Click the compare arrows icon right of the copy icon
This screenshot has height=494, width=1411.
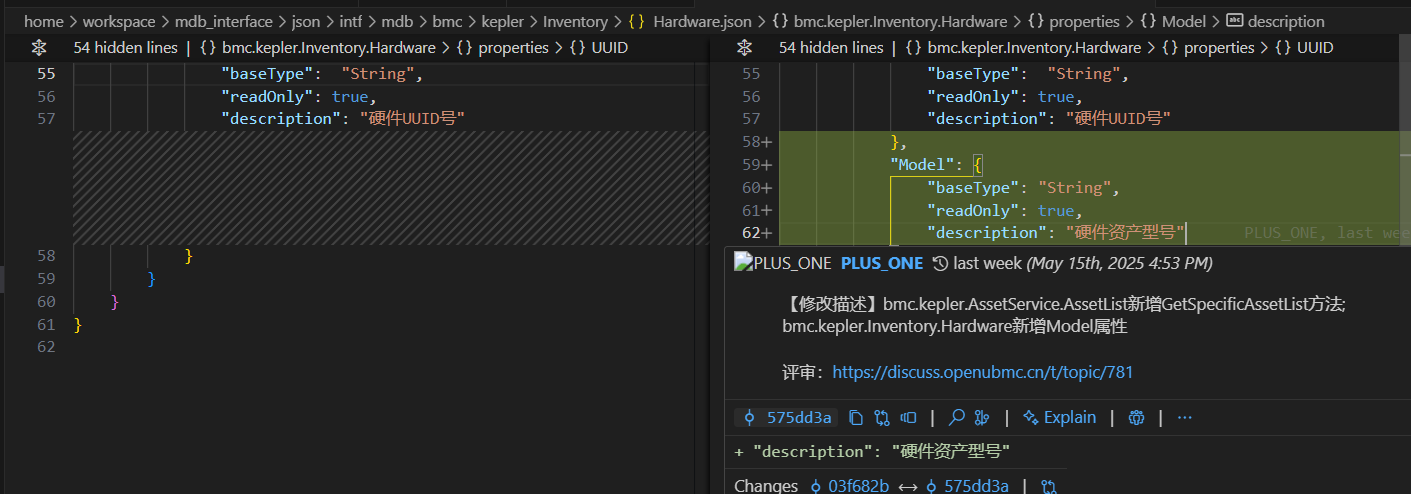[x=882, y=418]
